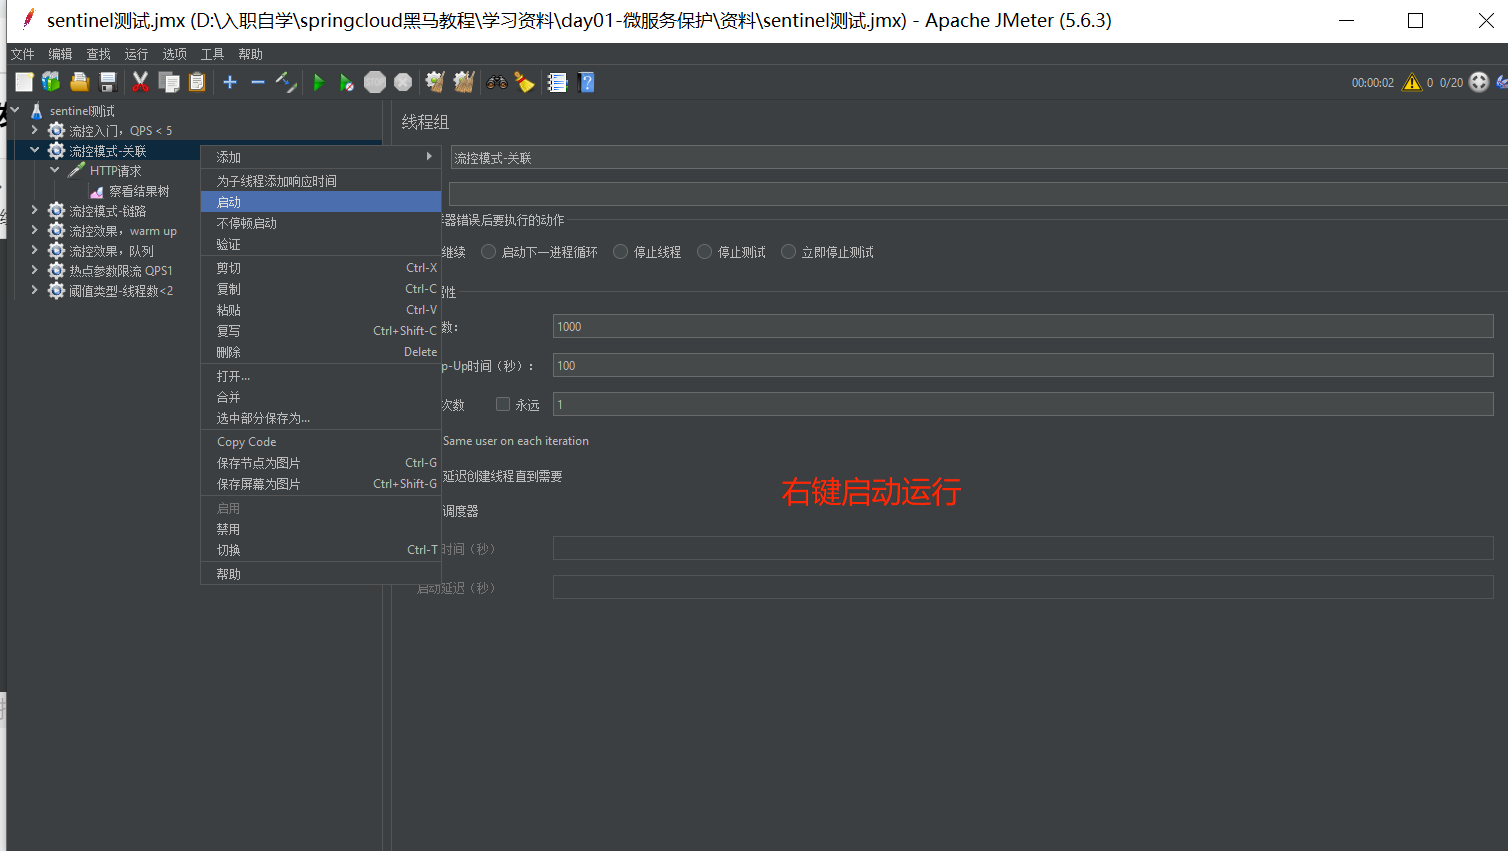Image resolution: width=1508 pixels, height=851 pixels.
Task: Expand the 流控效果 队列 node
Action: tap(34, 250)
